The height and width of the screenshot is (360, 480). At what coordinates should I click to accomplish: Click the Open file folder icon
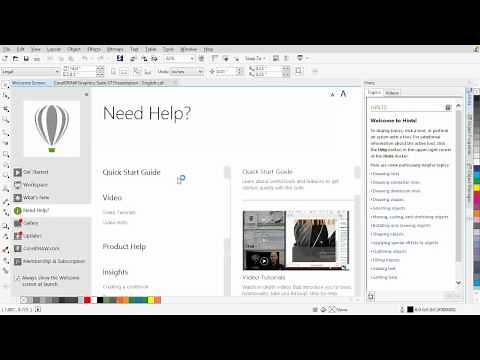click(x=16, y=59)
